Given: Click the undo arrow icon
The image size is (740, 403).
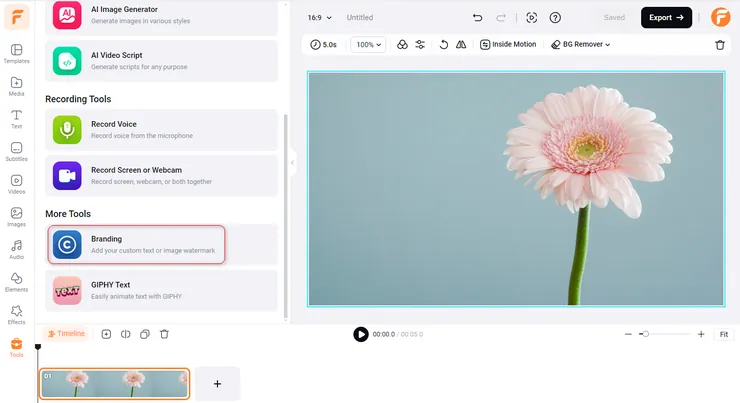Looking at the screenshot, I should pyautogui.click(x=477, y=18).
